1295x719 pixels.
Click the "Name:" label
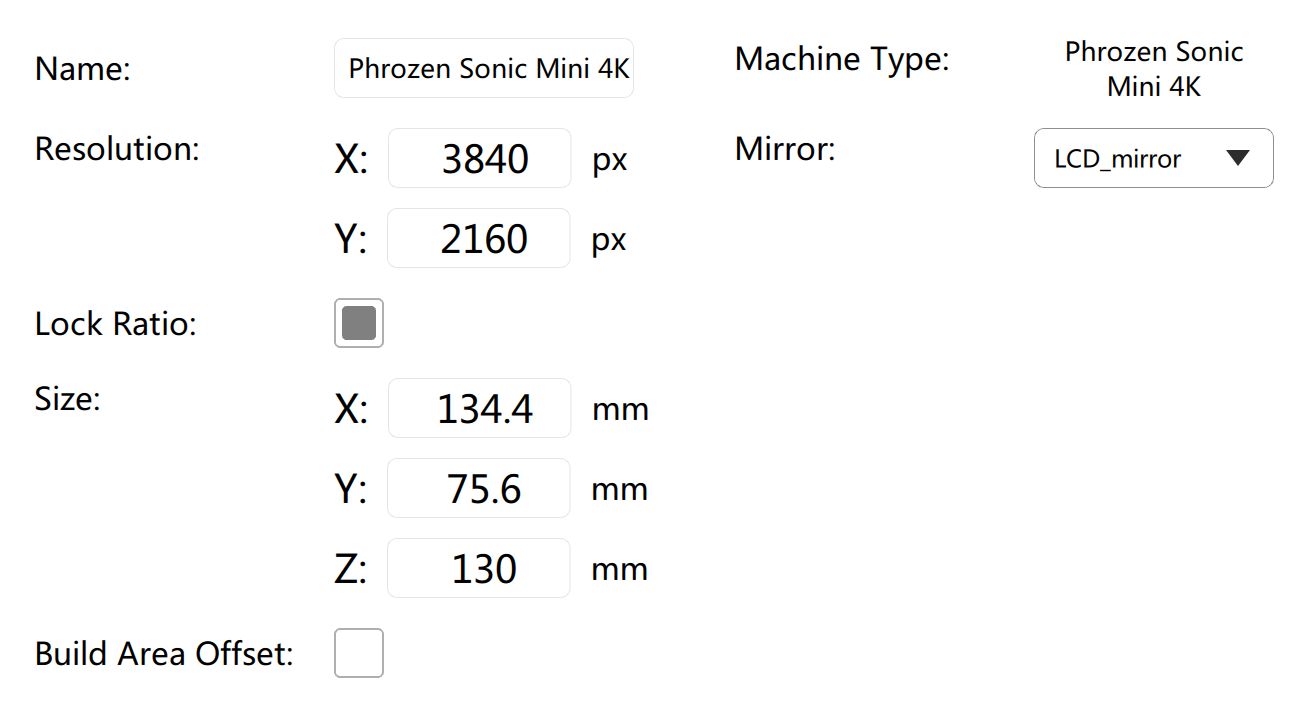click(x=83, y=70)
